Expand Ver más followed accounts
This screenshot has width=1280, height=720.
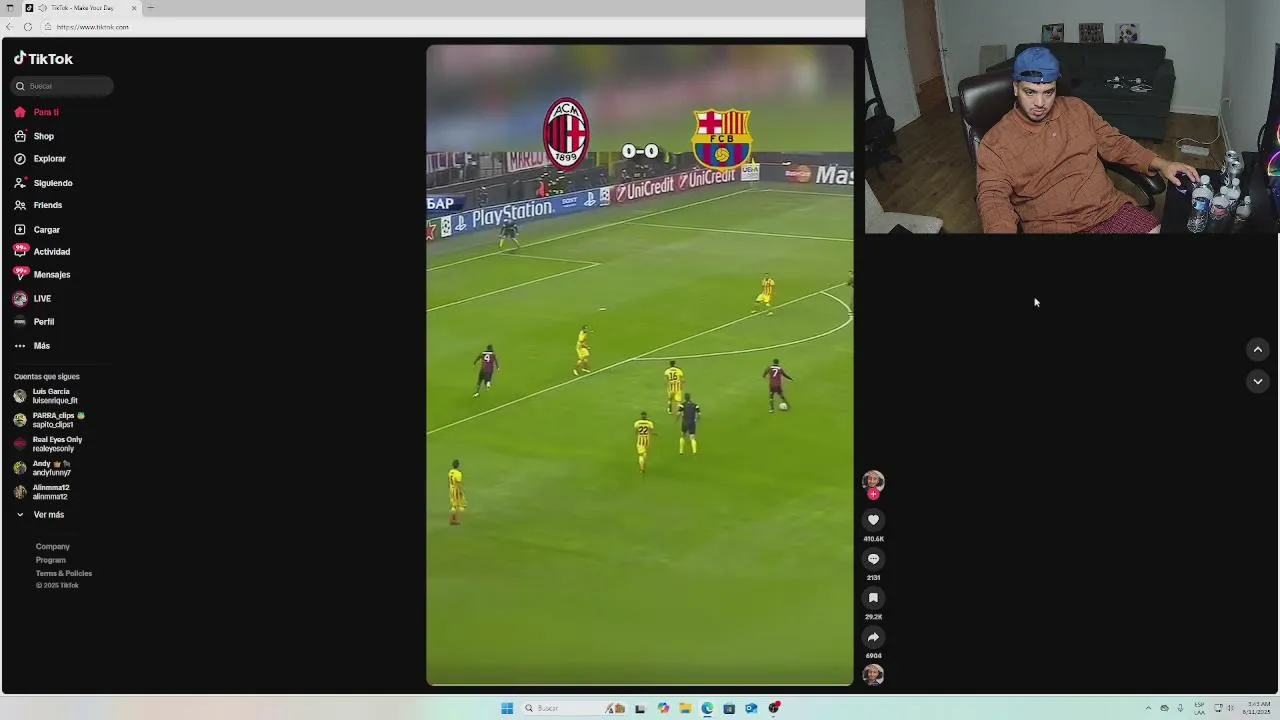[x=40, y=515]
